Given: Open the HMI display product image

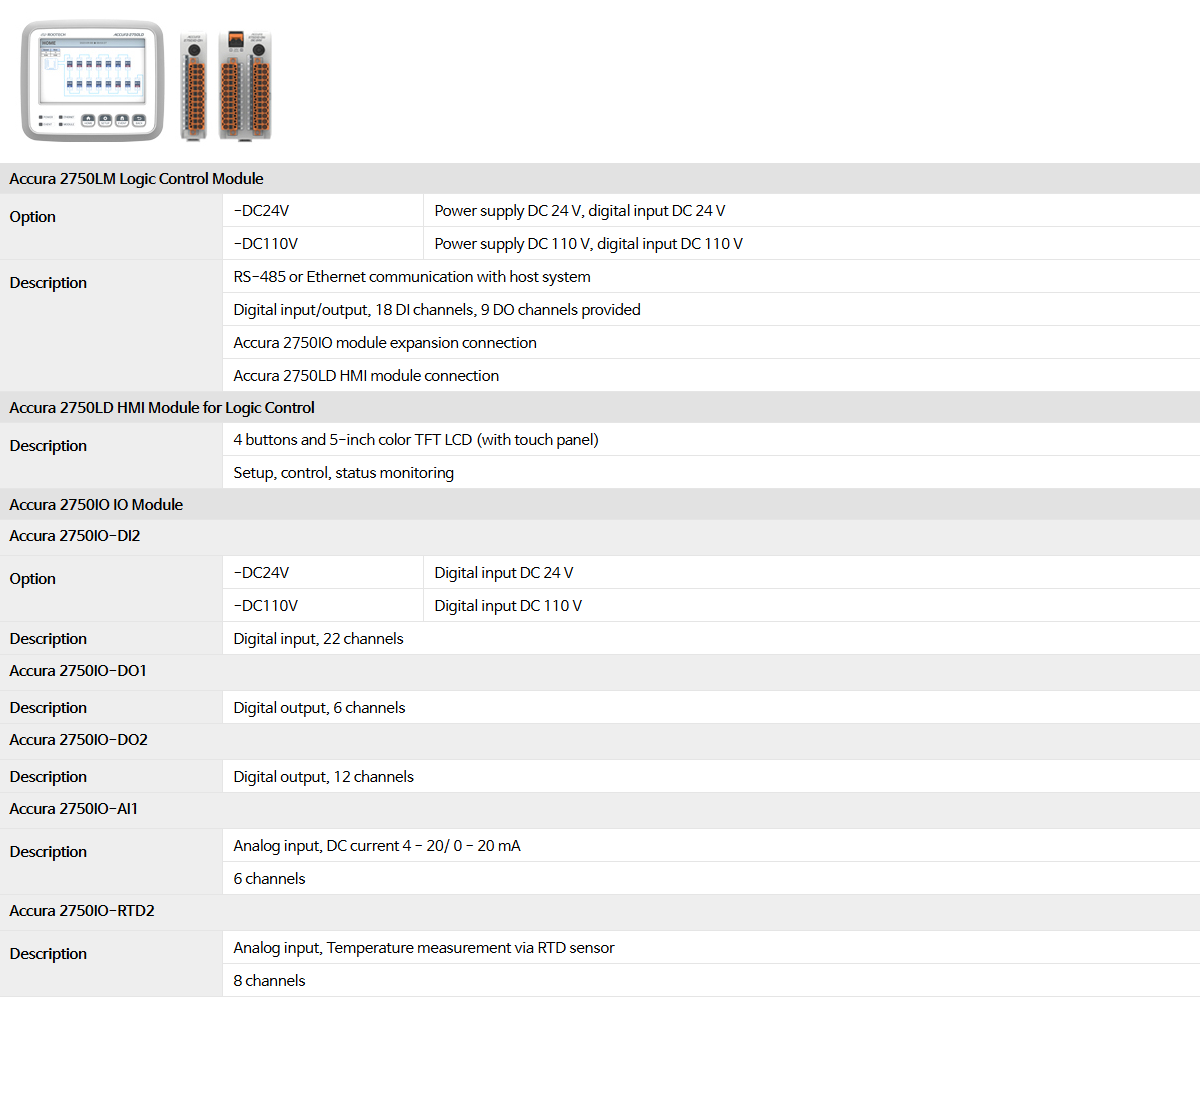Looking at the screenshot, I should point(92,81).
